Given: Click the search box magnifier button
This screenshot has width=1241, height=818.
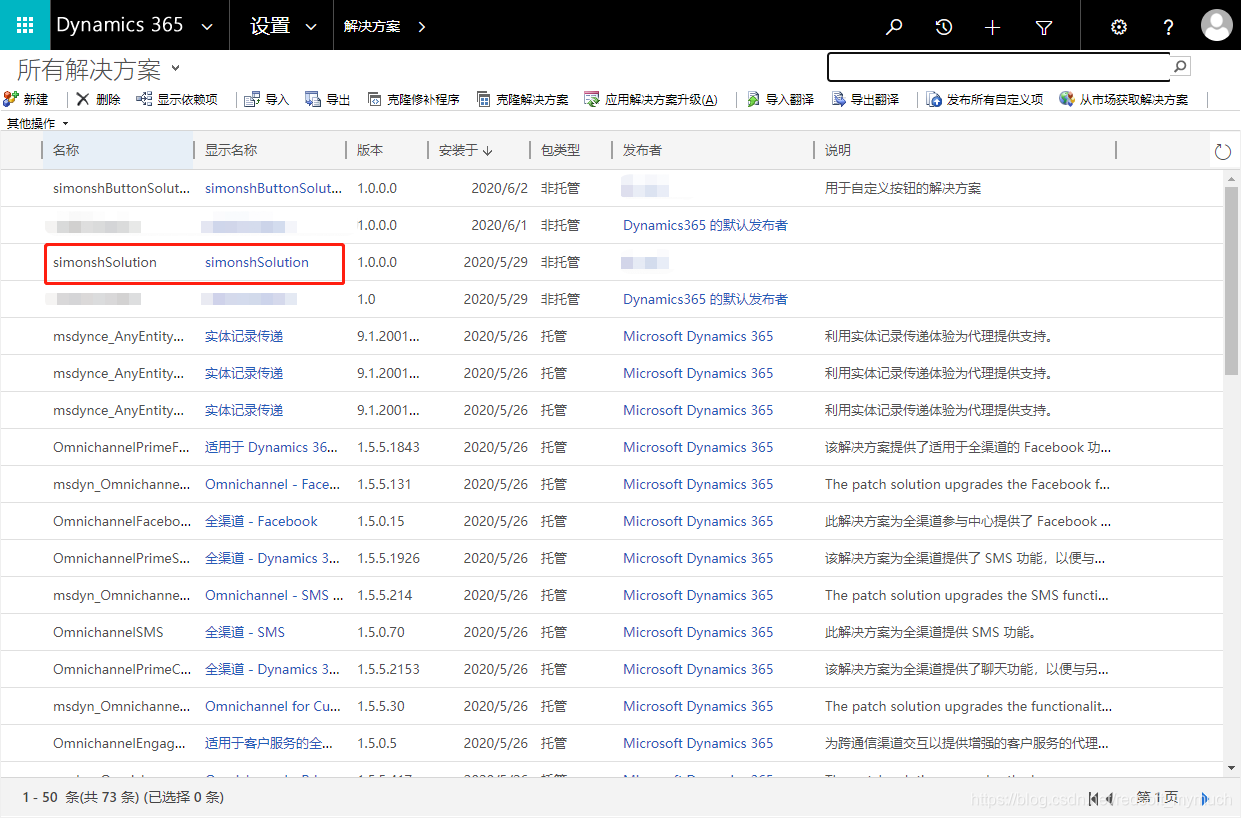Looking at the screenshot, I should (1180, 67).
